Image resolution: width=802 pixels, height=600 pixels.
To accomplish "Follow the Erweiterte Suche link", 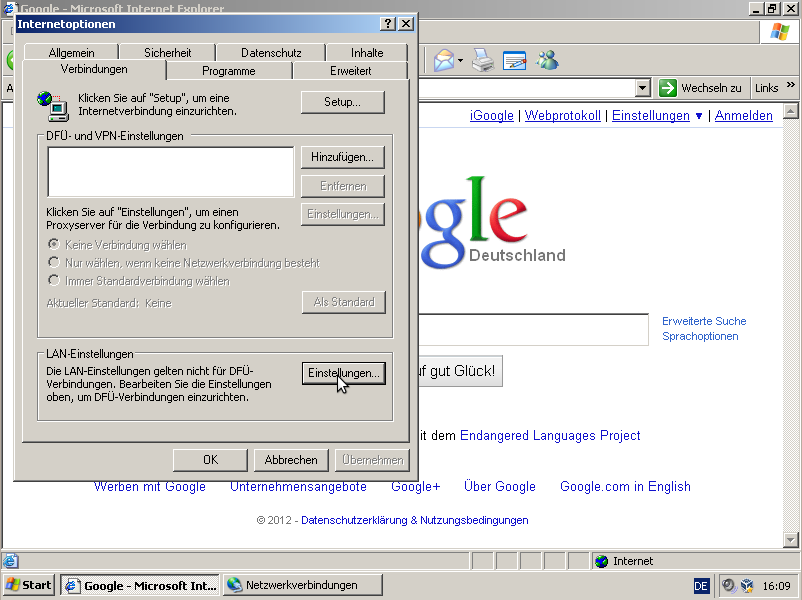I will click(x=704, y=321).
